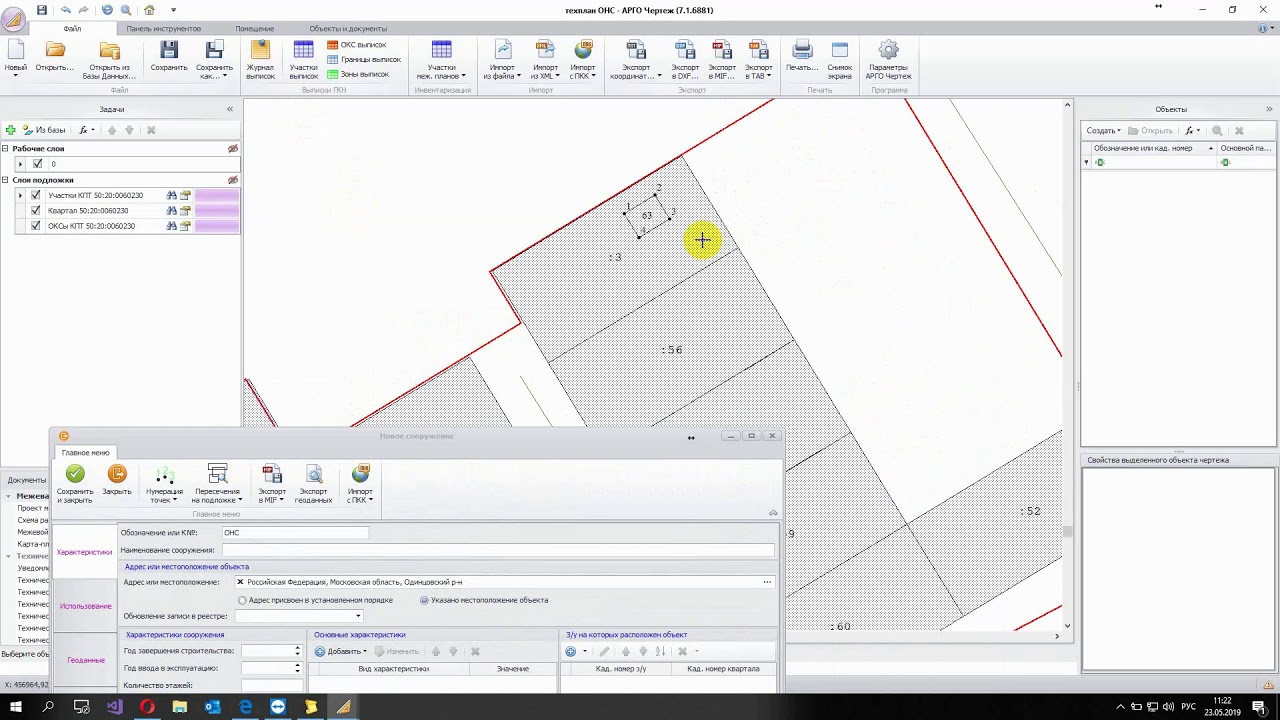Click the Год завершения строительства stepper arrows
1280x720 pixels.
click(297, 651)
